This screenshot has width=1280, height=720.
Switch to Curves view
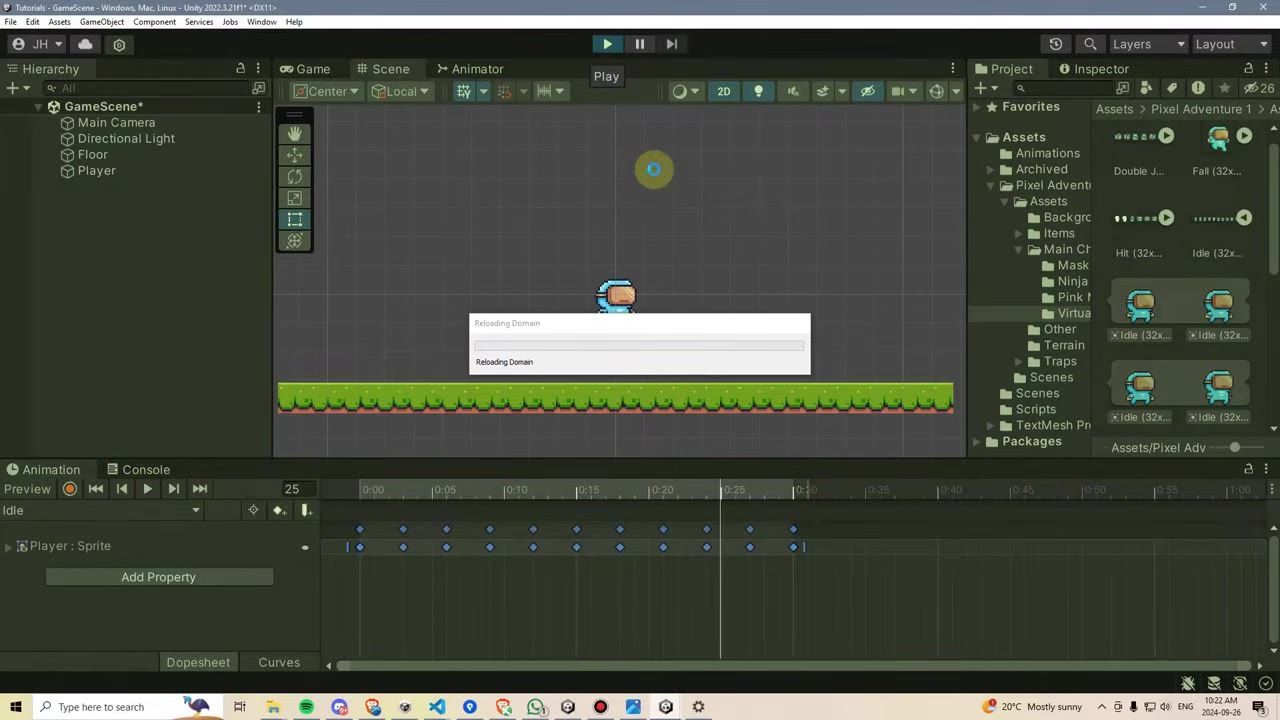pyautogui.click(x=279, y=662)
